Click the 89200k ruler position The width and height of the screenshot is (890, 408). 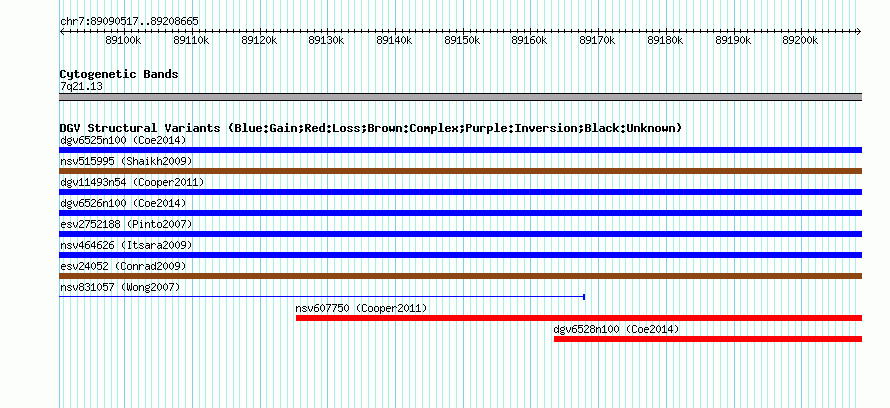tap(800, 40)
